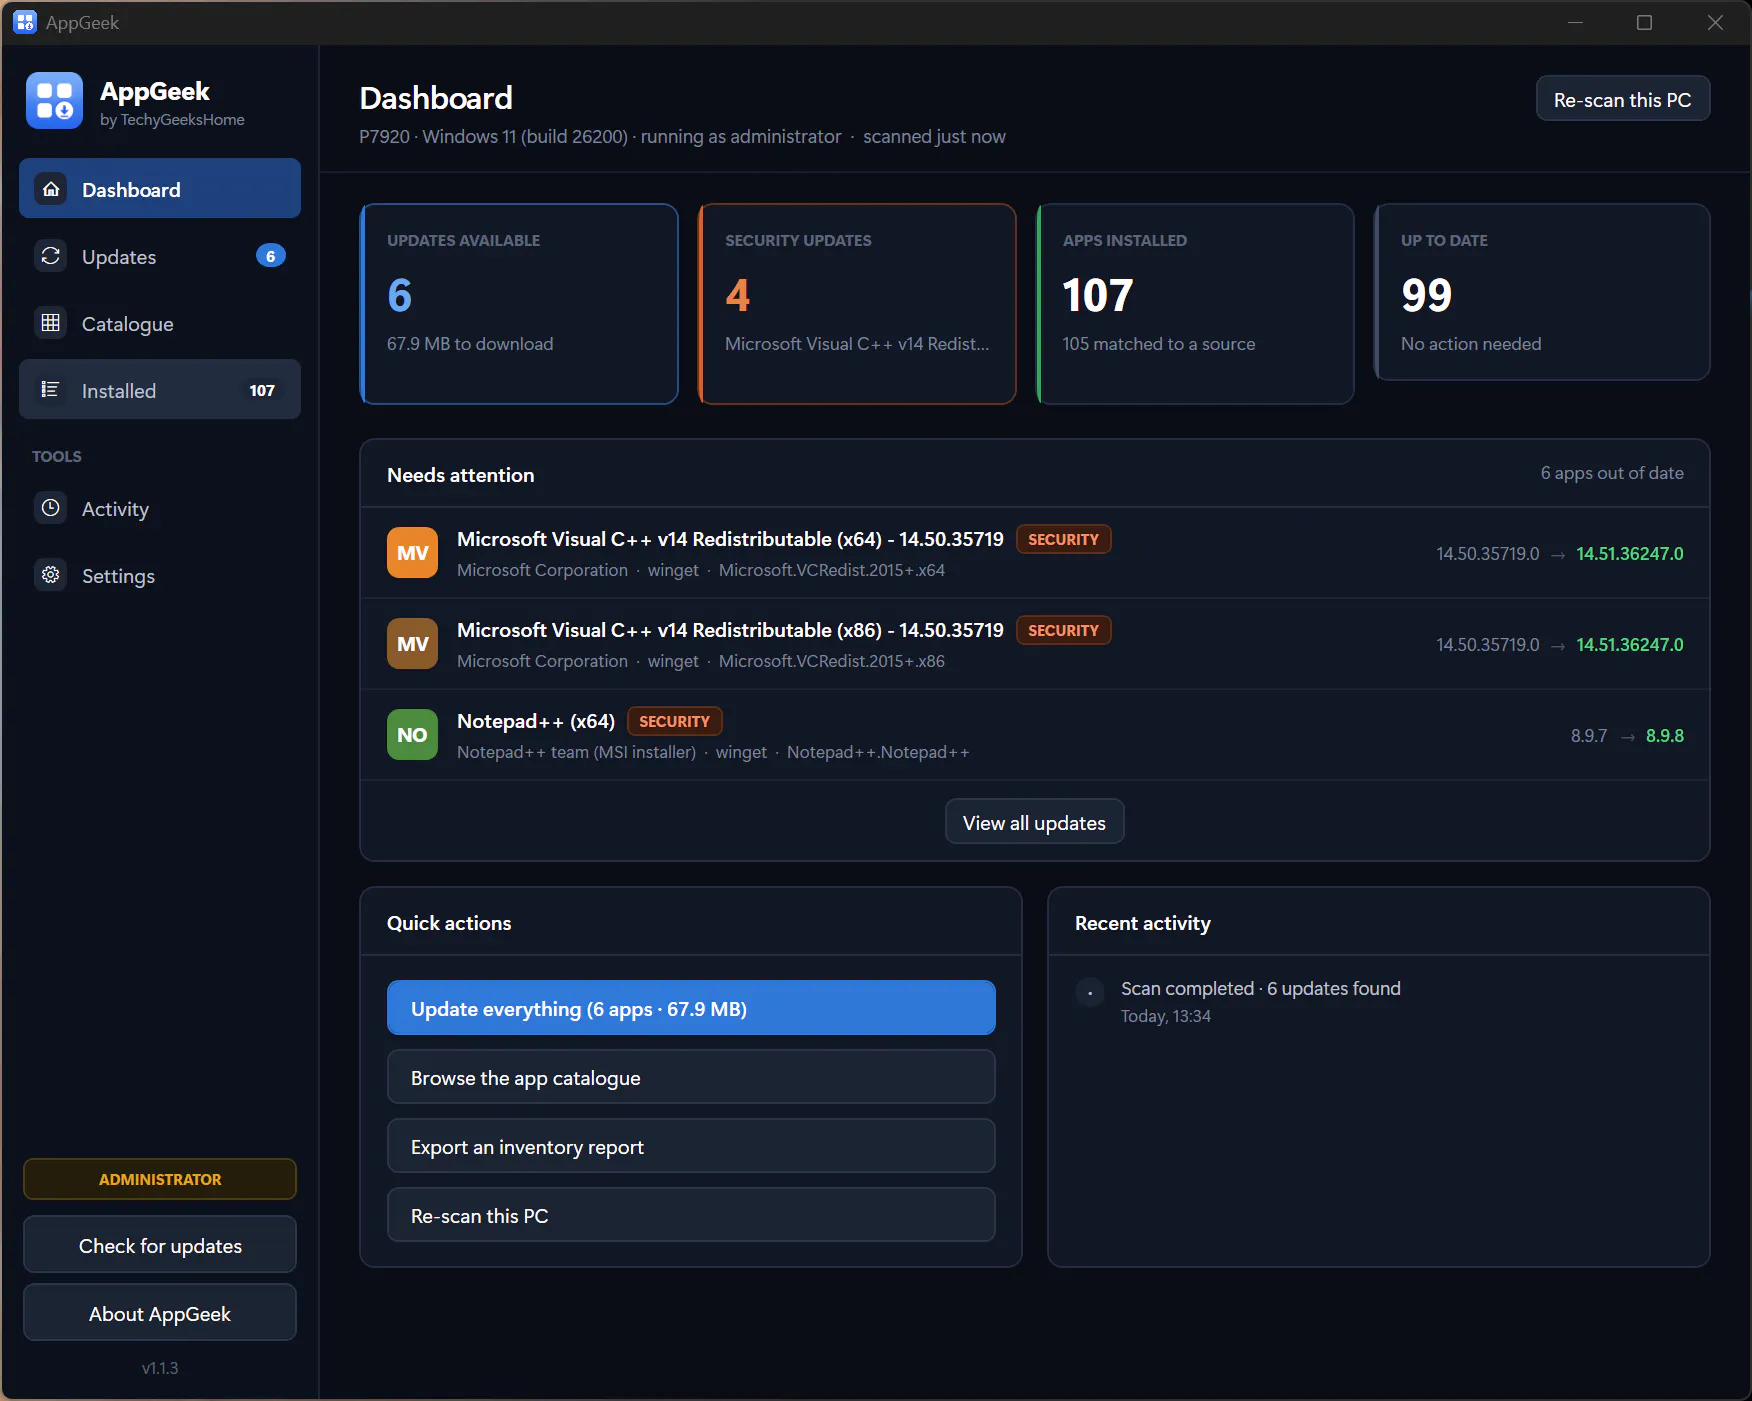Viewport: 1752px width, 1401px height.
Task: Click current version 8.9.7 on Notepad++ row
Action: tap(1589, 735)
